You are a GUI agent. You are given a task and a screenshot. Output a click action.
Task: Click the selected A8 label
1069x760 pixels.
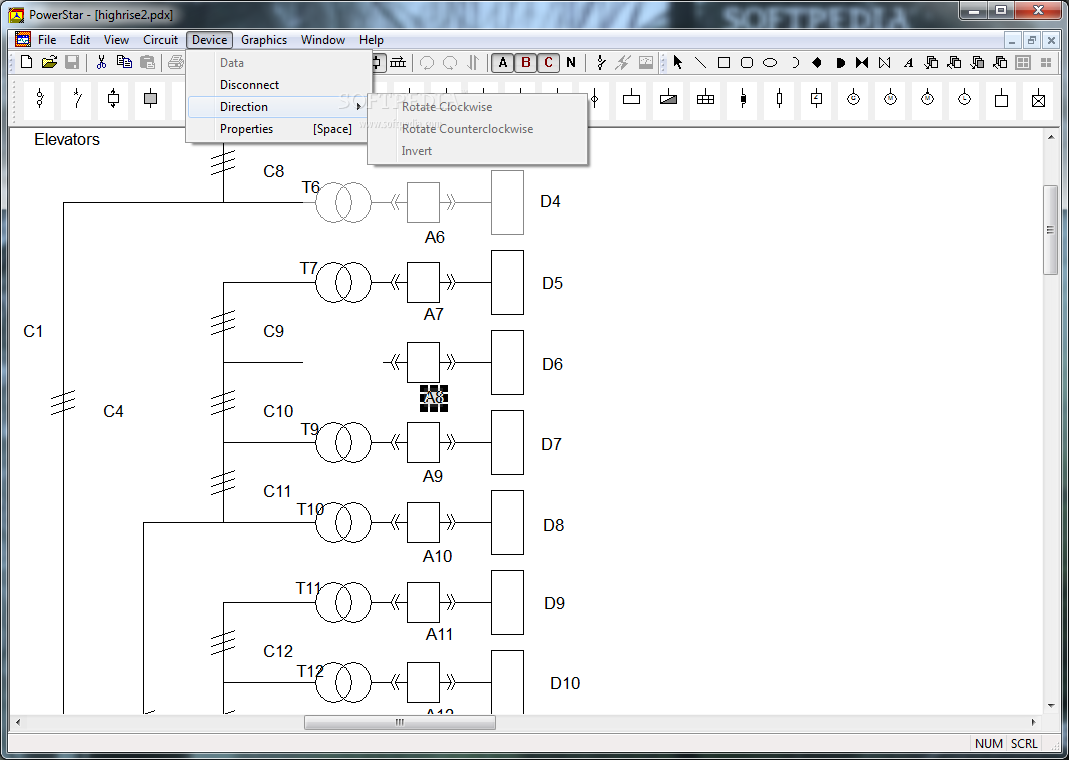[434, 398]
